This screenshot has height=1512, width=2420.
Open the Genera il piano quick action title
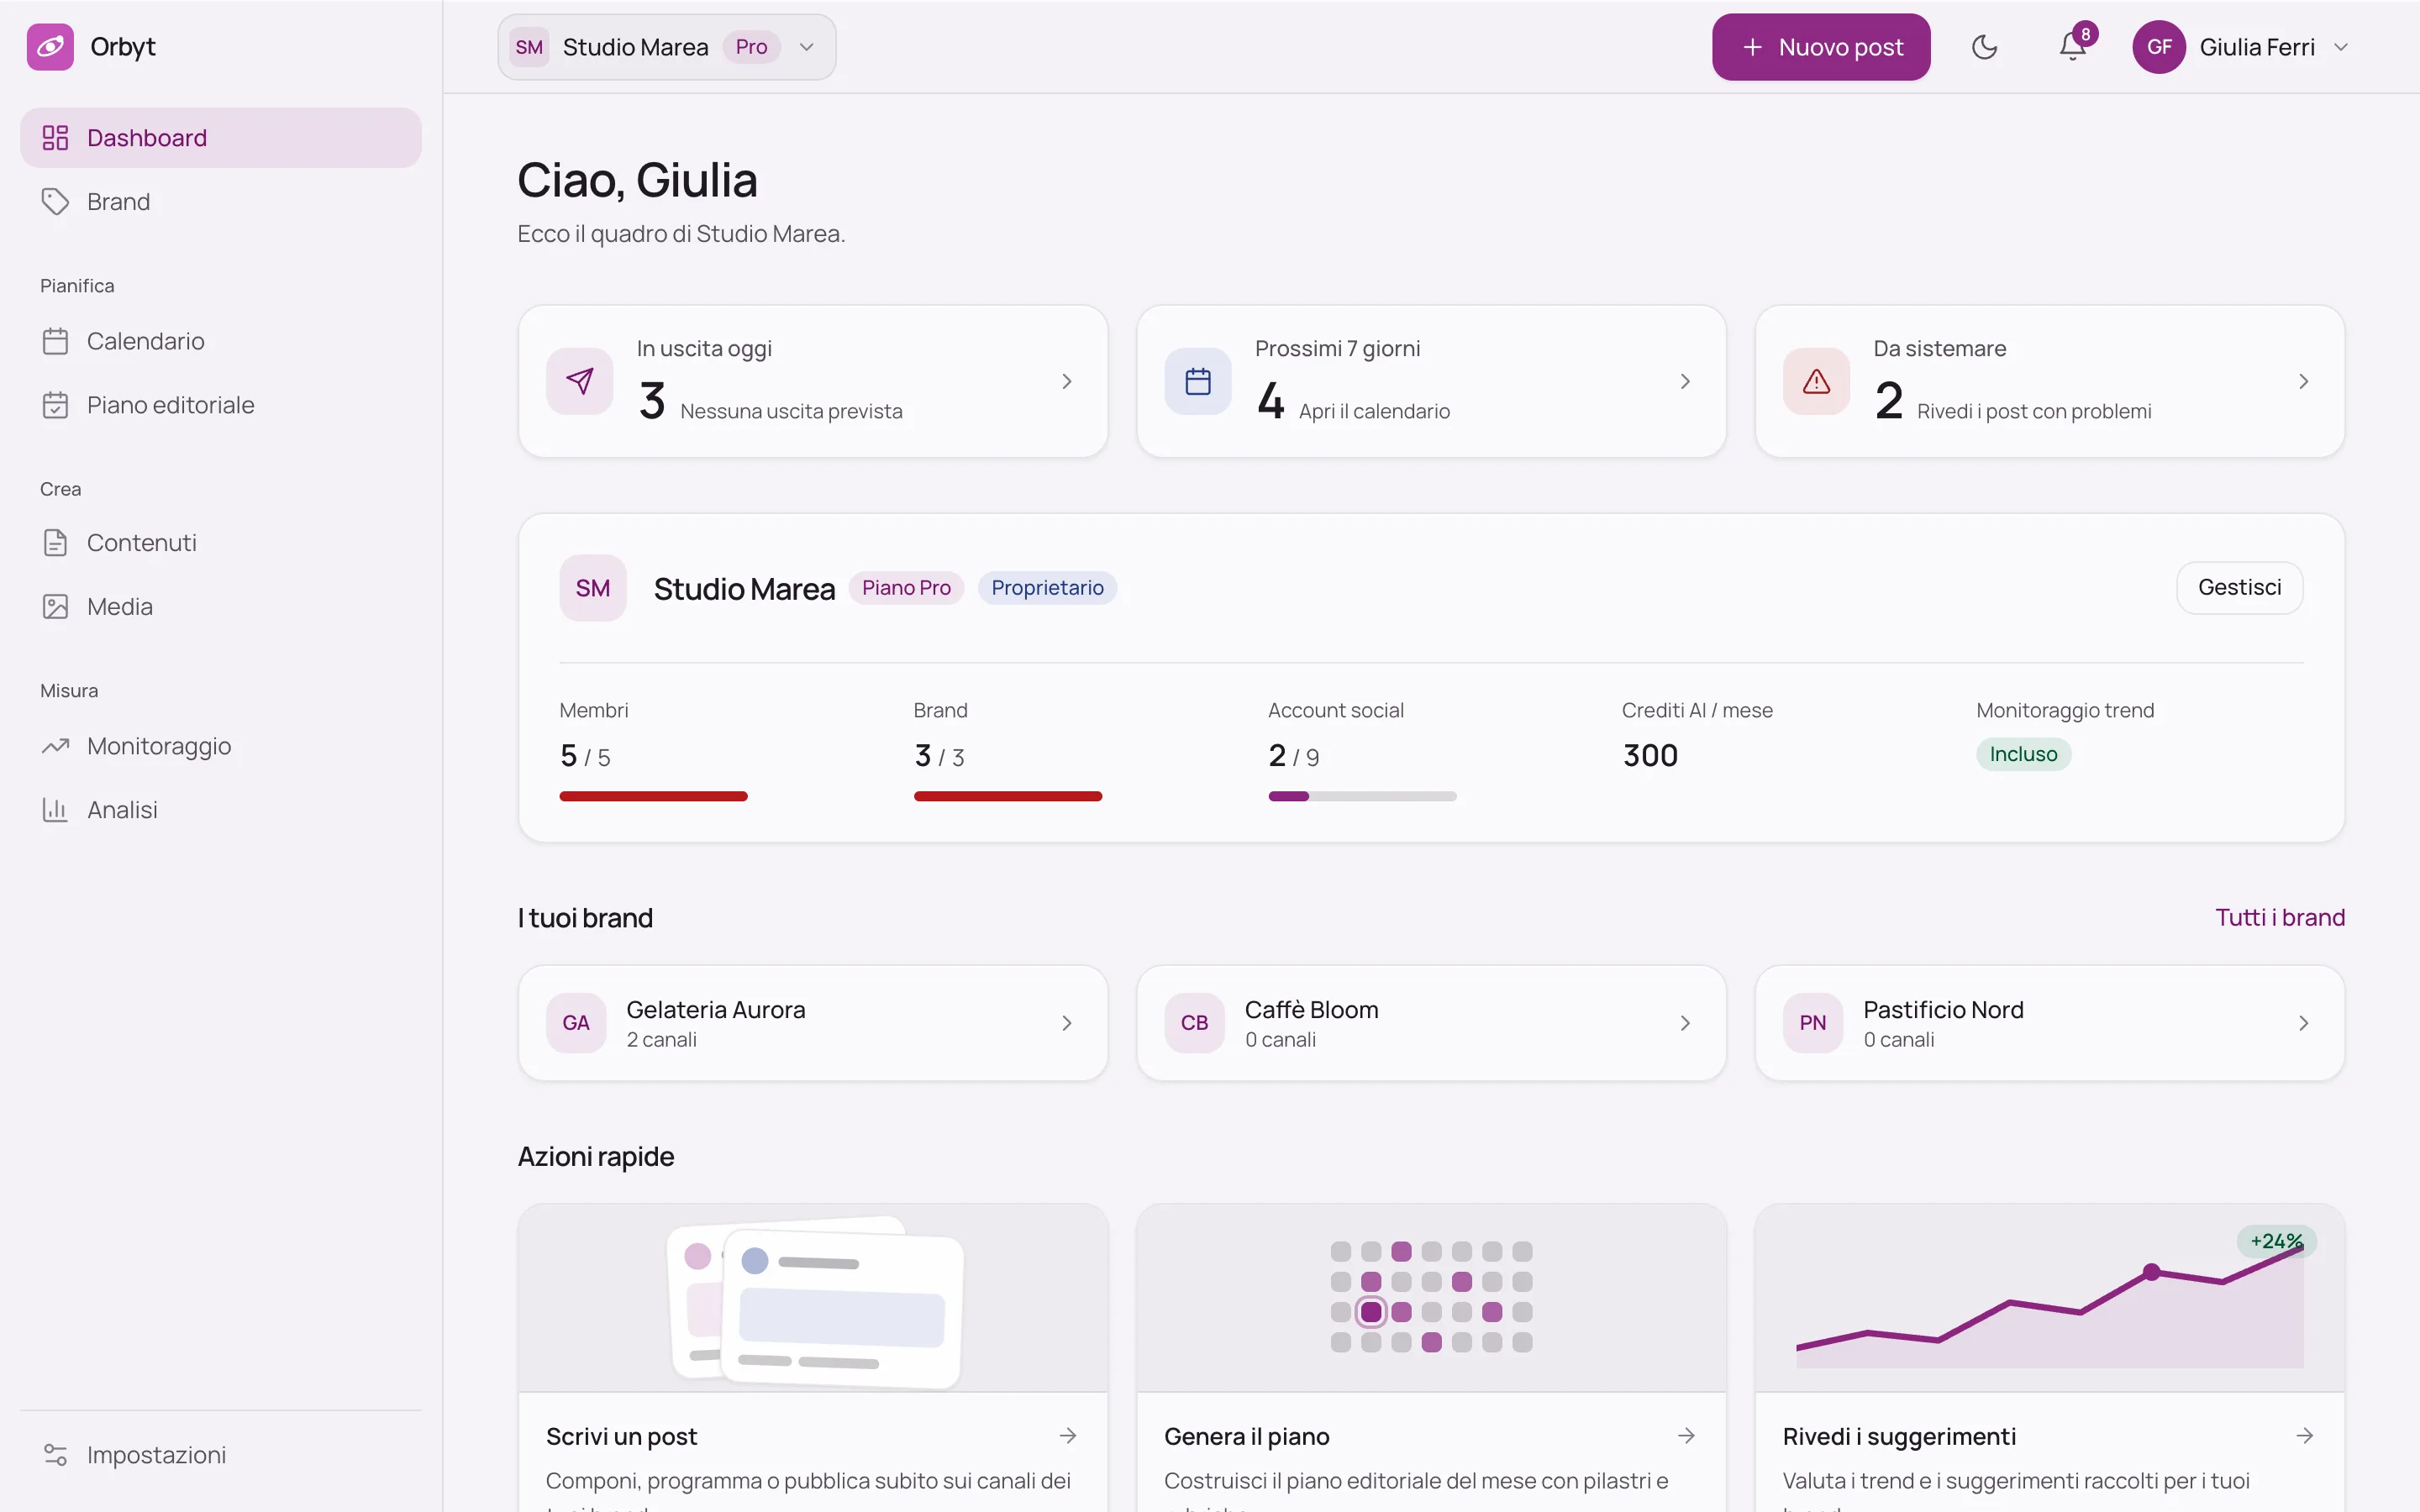tap(1246, 1437)
